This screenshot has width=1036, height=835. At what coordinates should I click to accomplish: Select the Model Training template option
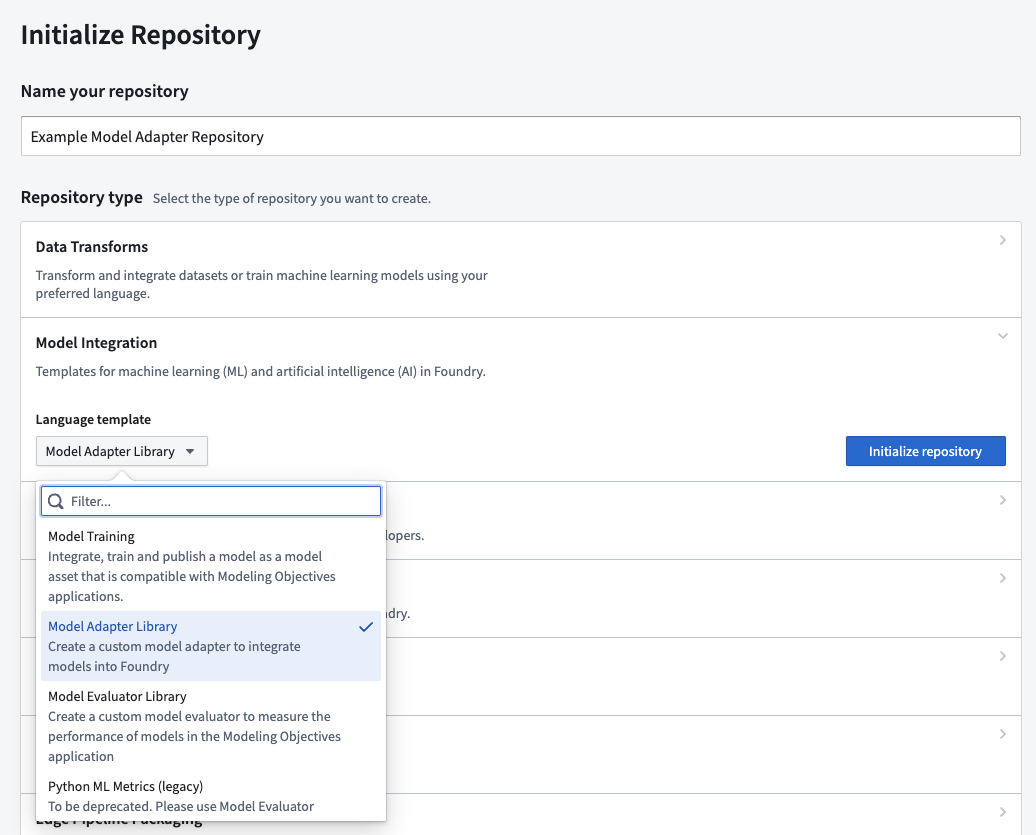point(211,566)
